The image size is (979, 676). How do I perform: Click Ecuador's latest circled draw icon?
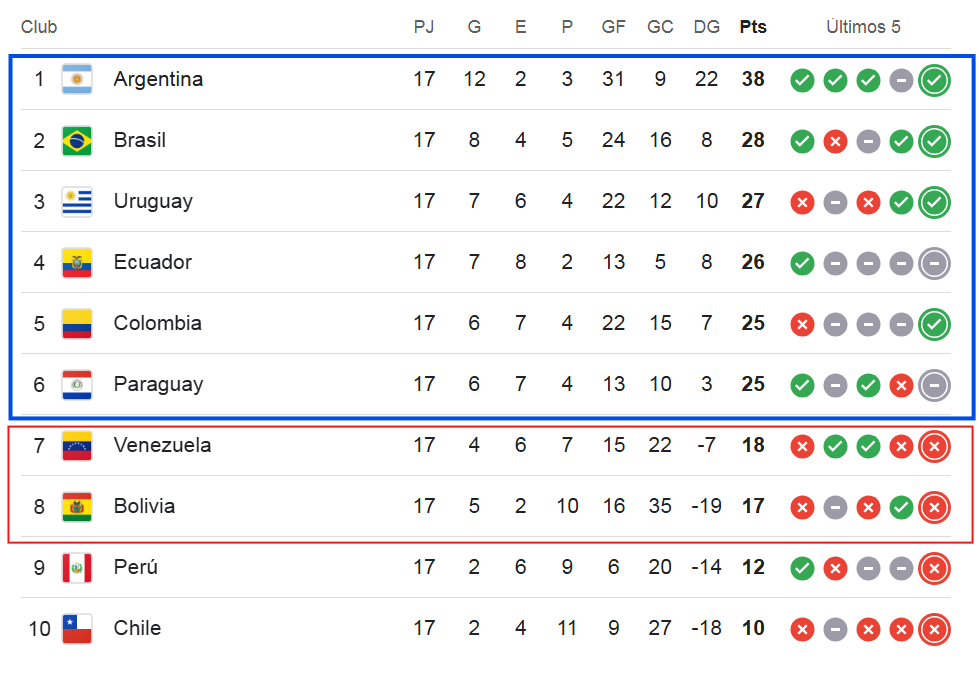click(x=935, y=263)
